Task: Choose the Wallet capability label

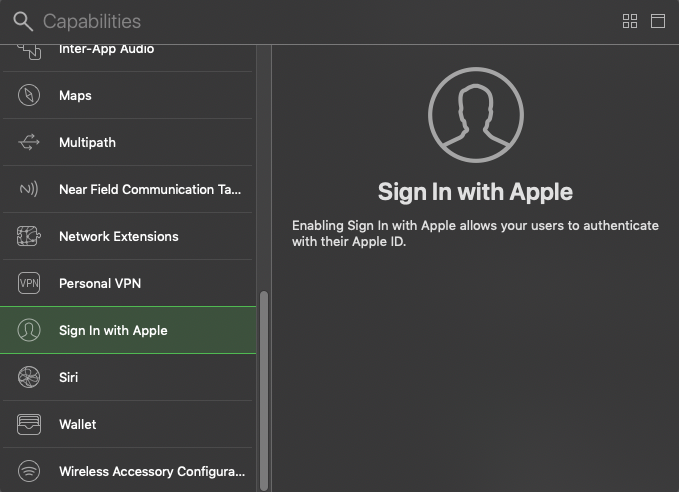Action: coord(78,425)
